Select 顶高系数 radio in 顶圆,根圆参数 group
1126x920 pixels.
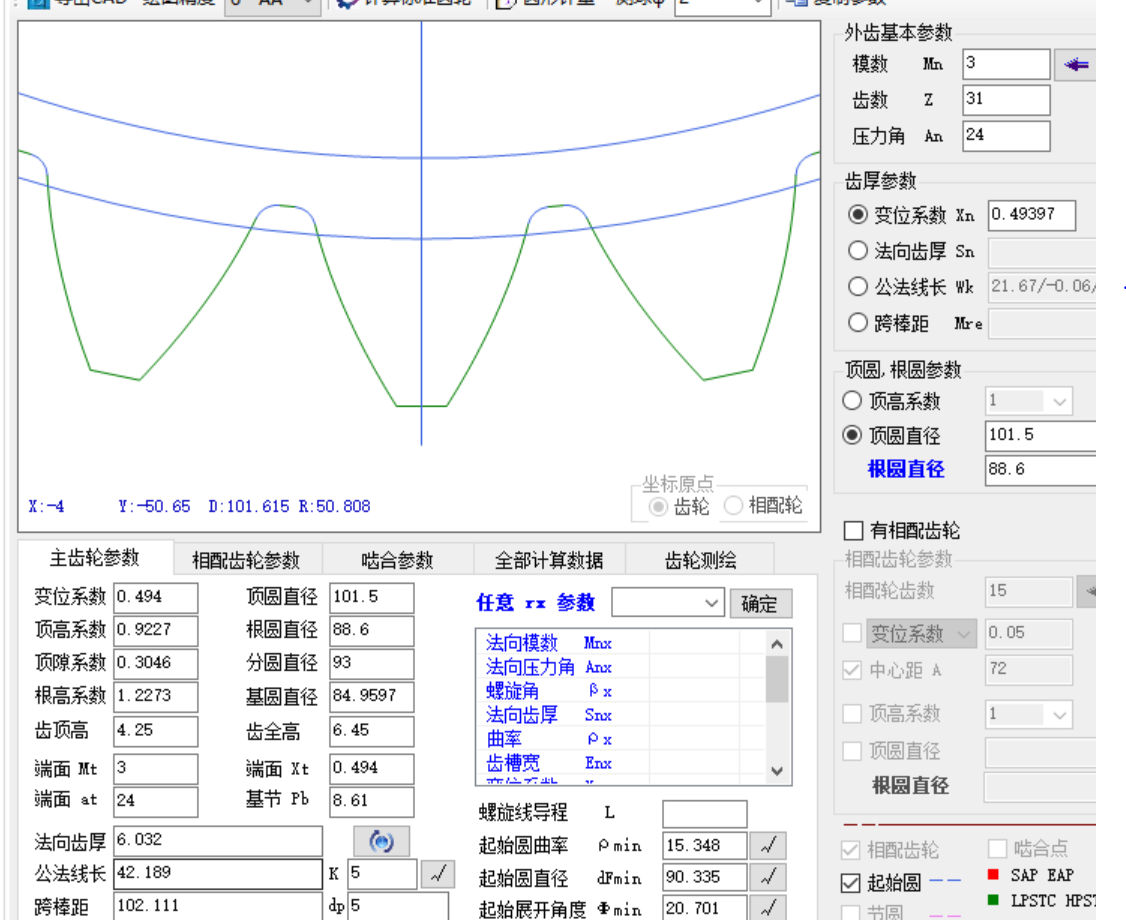852,400
